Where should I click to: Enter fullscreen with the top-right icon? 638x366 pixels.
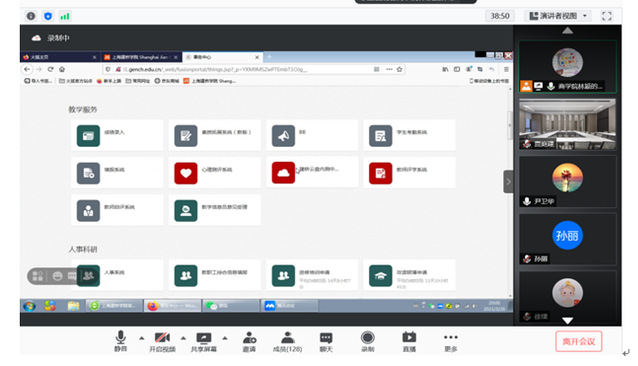pos(607,16)
